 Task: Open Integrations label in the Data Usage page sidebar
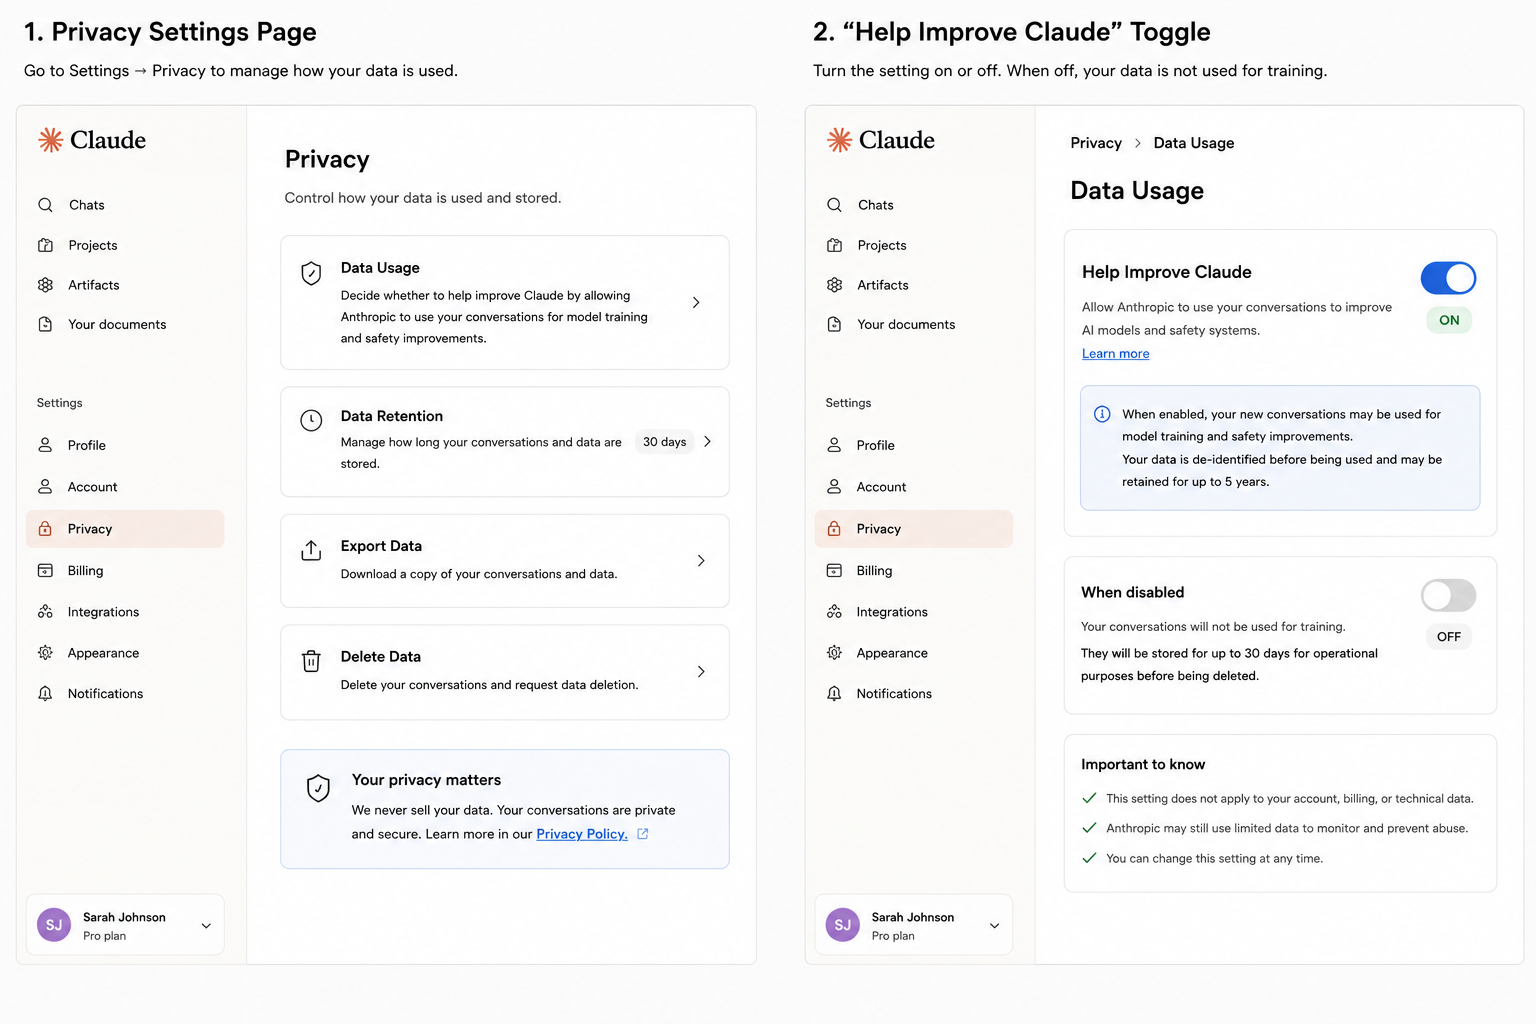[x=892, y=612]
